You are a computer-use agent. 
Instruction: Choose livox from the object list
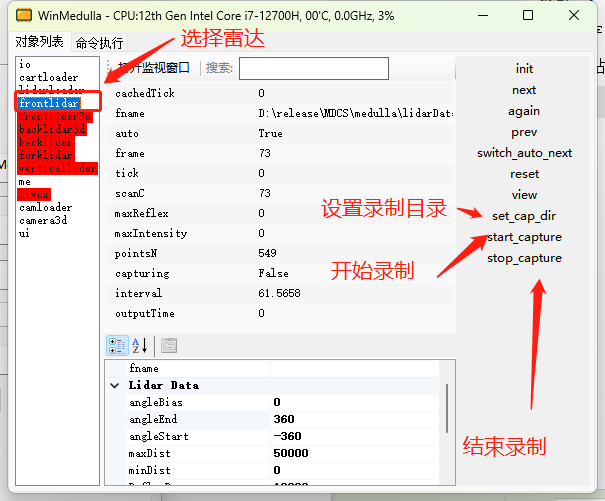pos(33,194)
